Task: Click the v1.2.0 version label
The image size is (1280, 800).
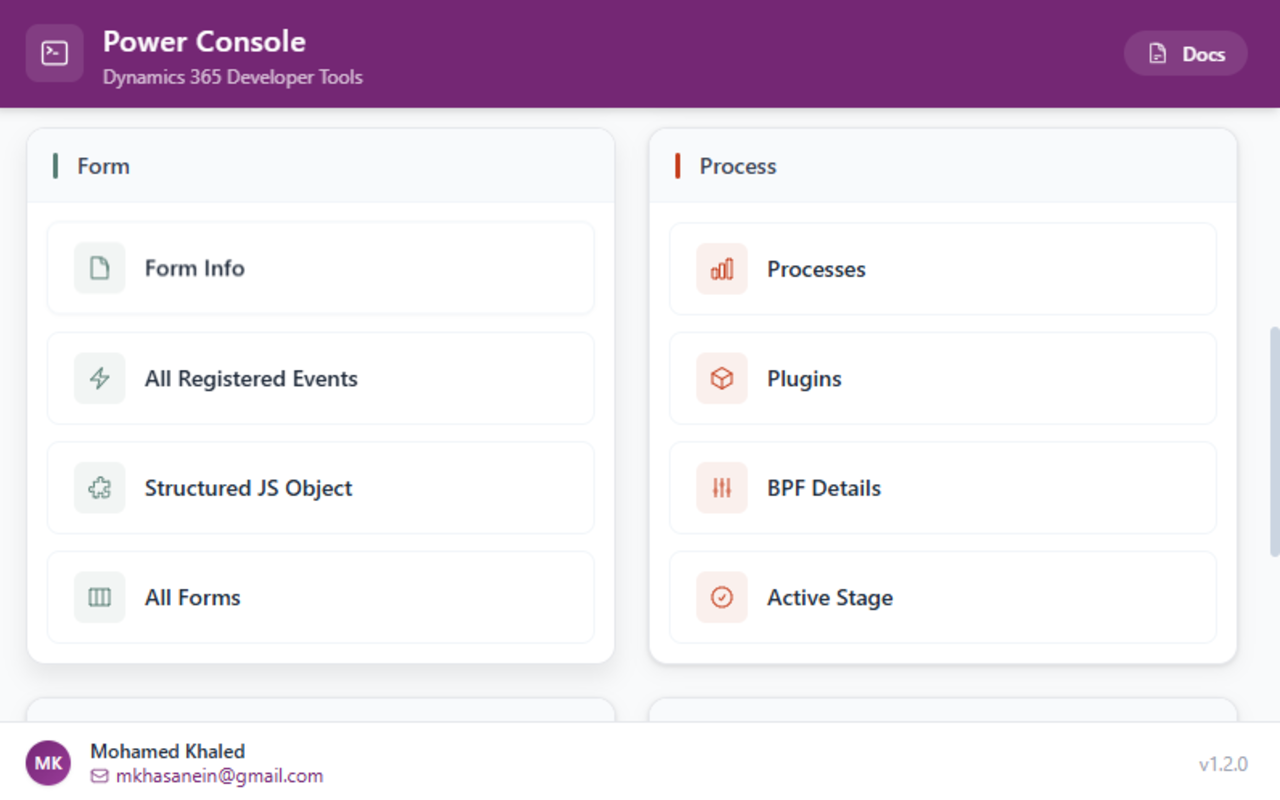Action: click(x=1223, y=764)
